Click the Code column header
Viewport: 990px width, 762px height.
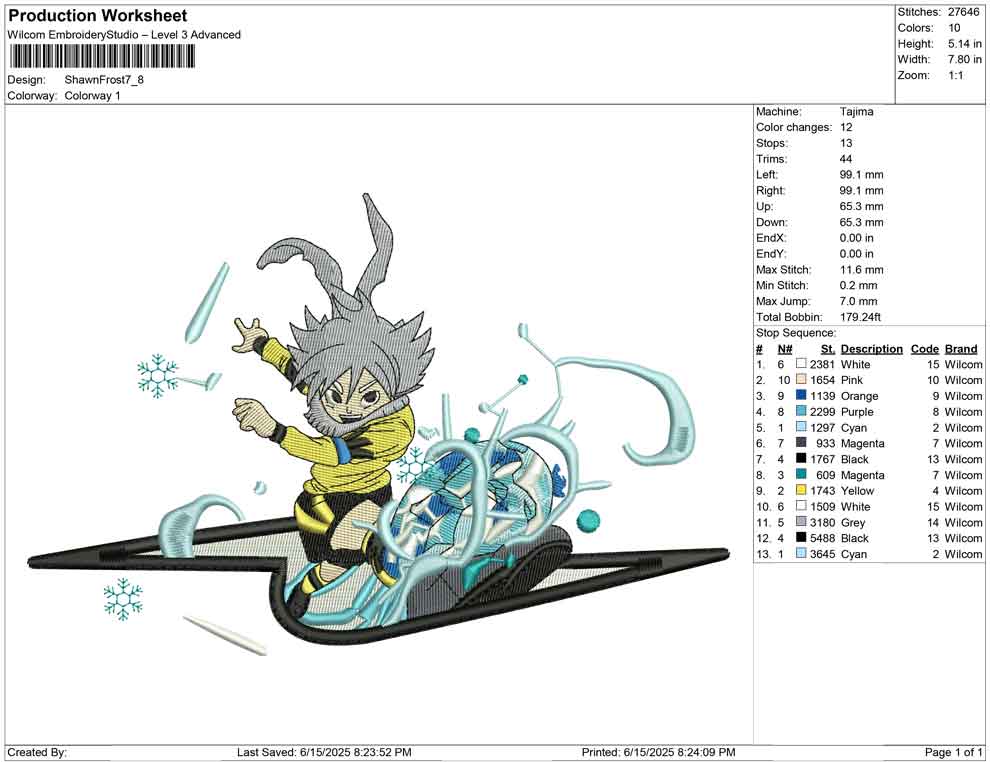(x=925, y=348)
